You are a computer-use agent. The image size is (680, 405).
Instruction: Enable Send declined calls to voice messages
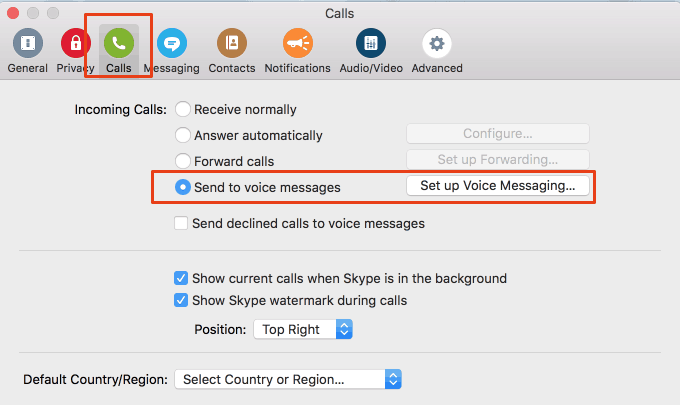pos(181,223)
